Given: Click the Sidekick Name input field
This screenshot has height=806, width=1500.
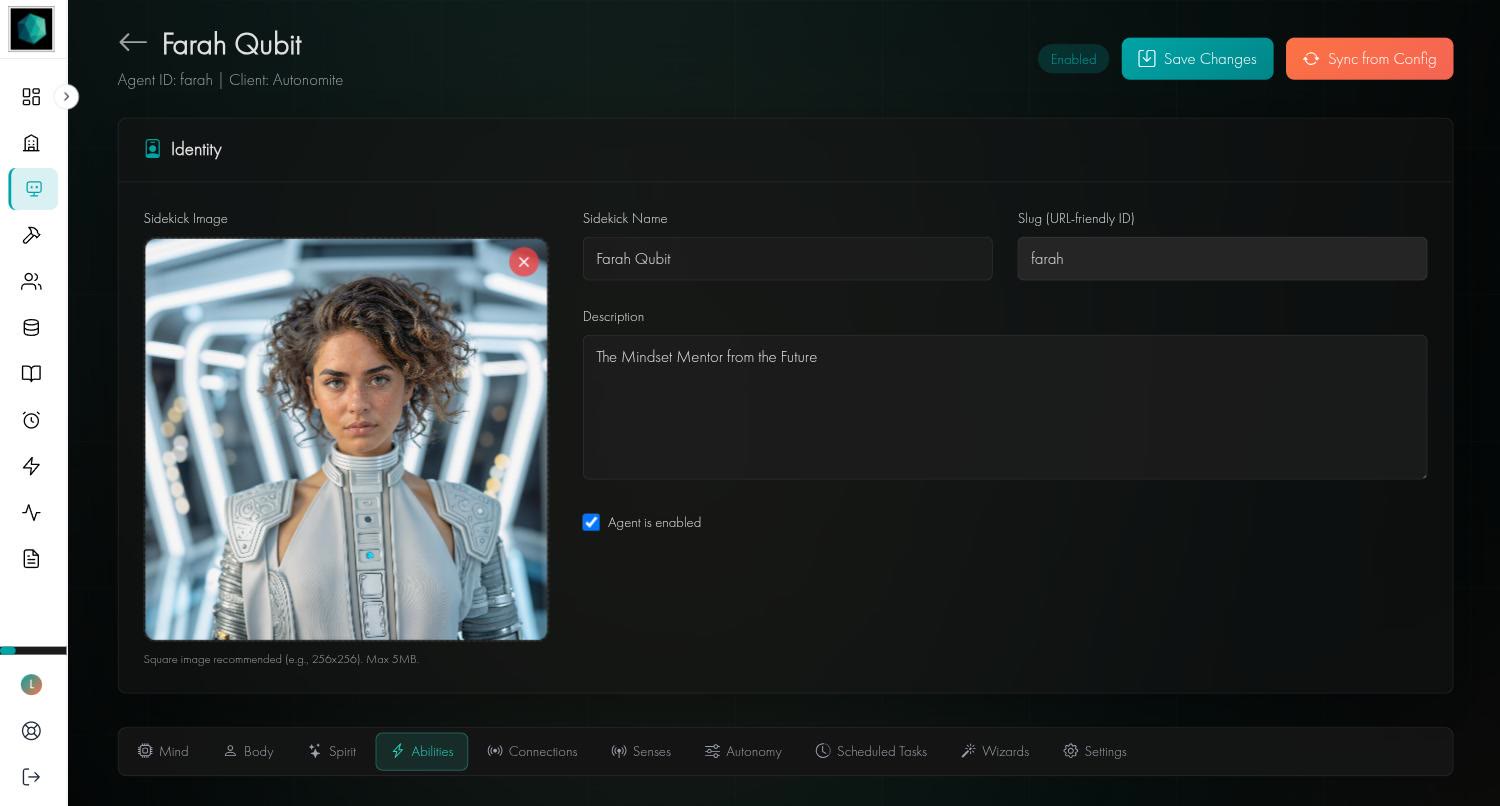Looking at the screenshot, I should pyautogui.click(x=788, y=259).
